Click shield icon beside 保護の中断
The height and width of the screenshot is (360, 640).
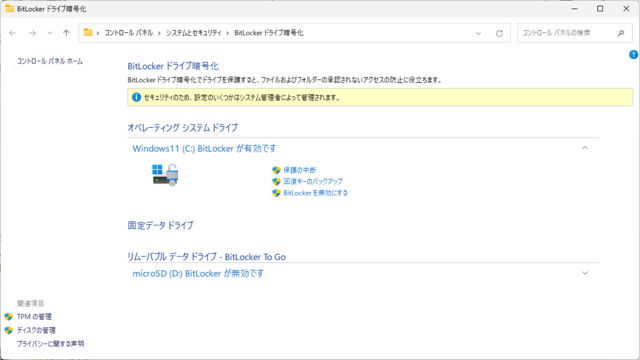click(x=276, y=170)
